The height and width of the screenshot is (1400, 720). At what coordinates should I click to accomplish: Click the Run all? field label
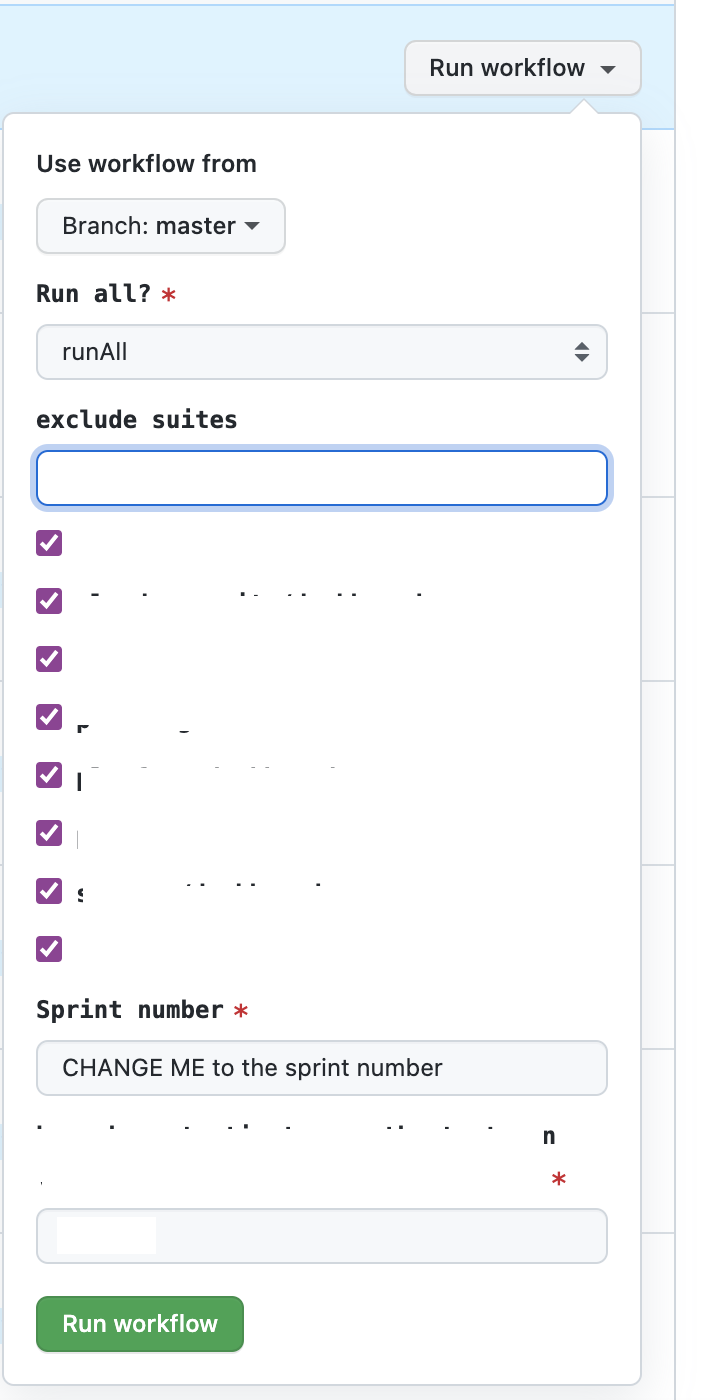(93, 294)
